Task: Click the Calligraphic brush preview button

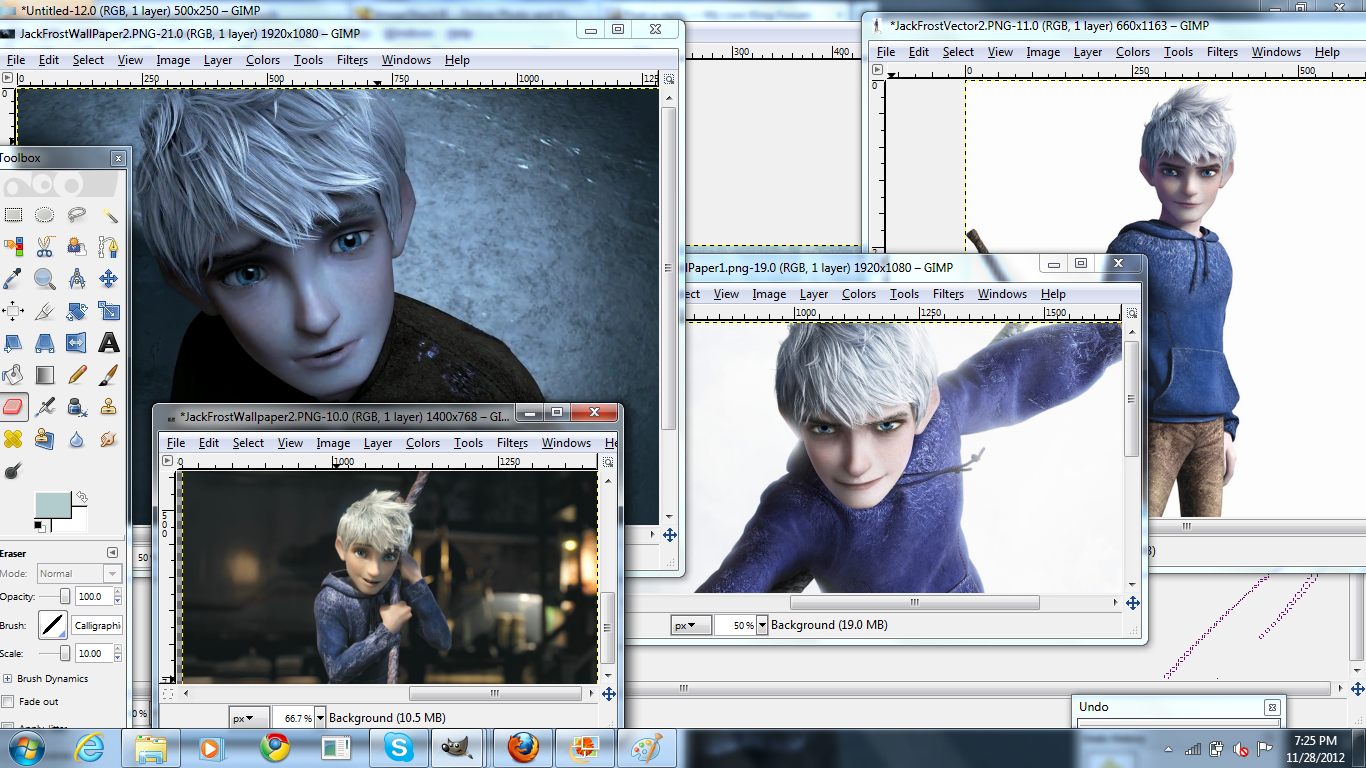Action: click(x=52, y=625)
